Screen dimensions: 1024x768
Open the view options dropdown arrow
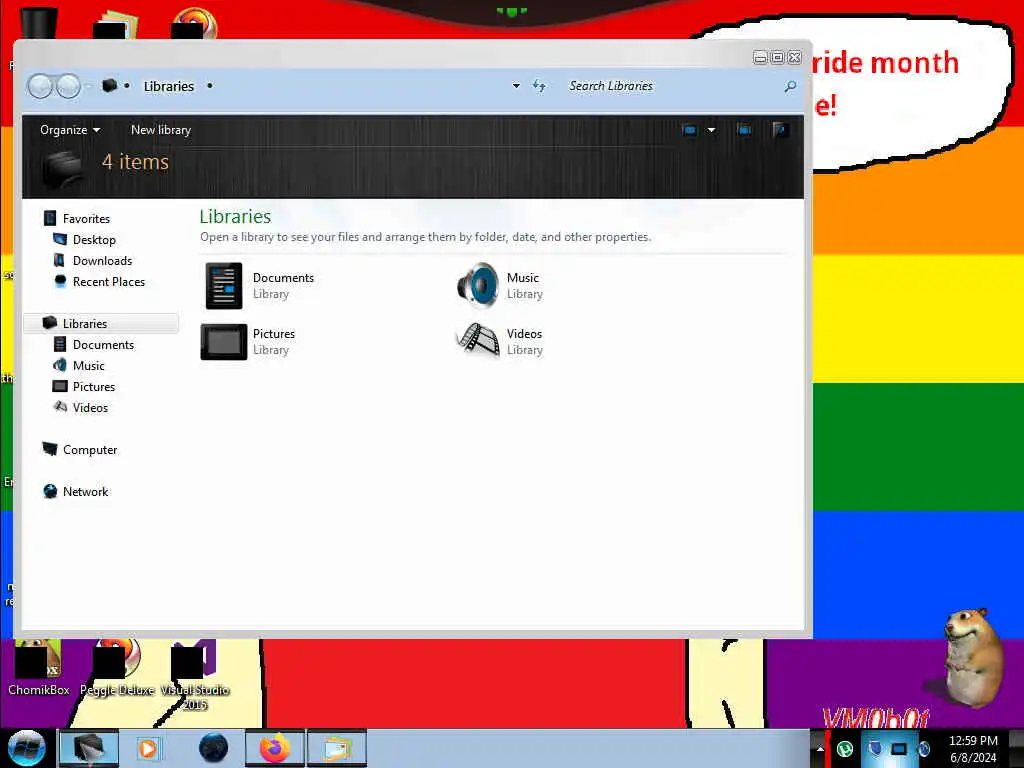pyautogui.click(x=711, y=130)
